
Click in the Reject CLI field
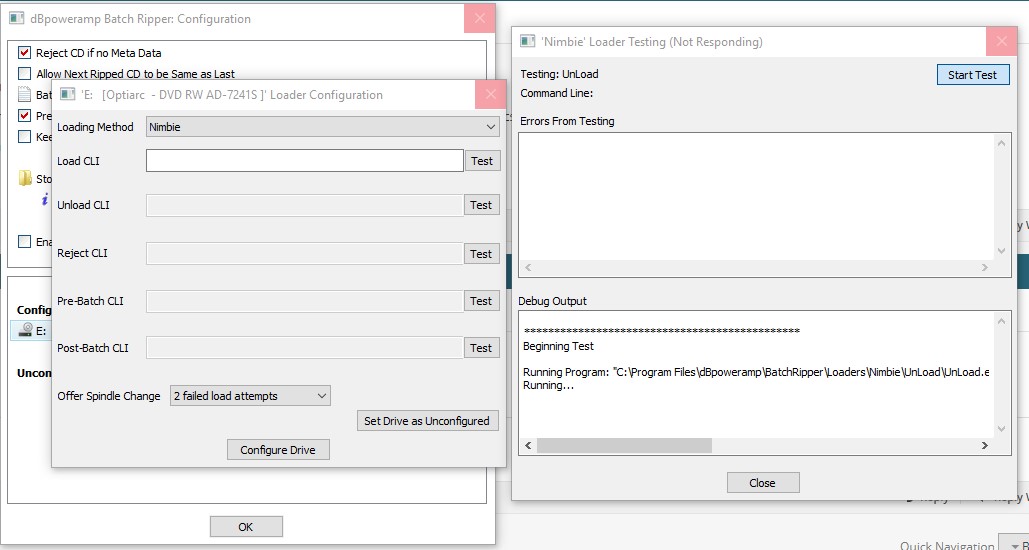tap(304, 253)
